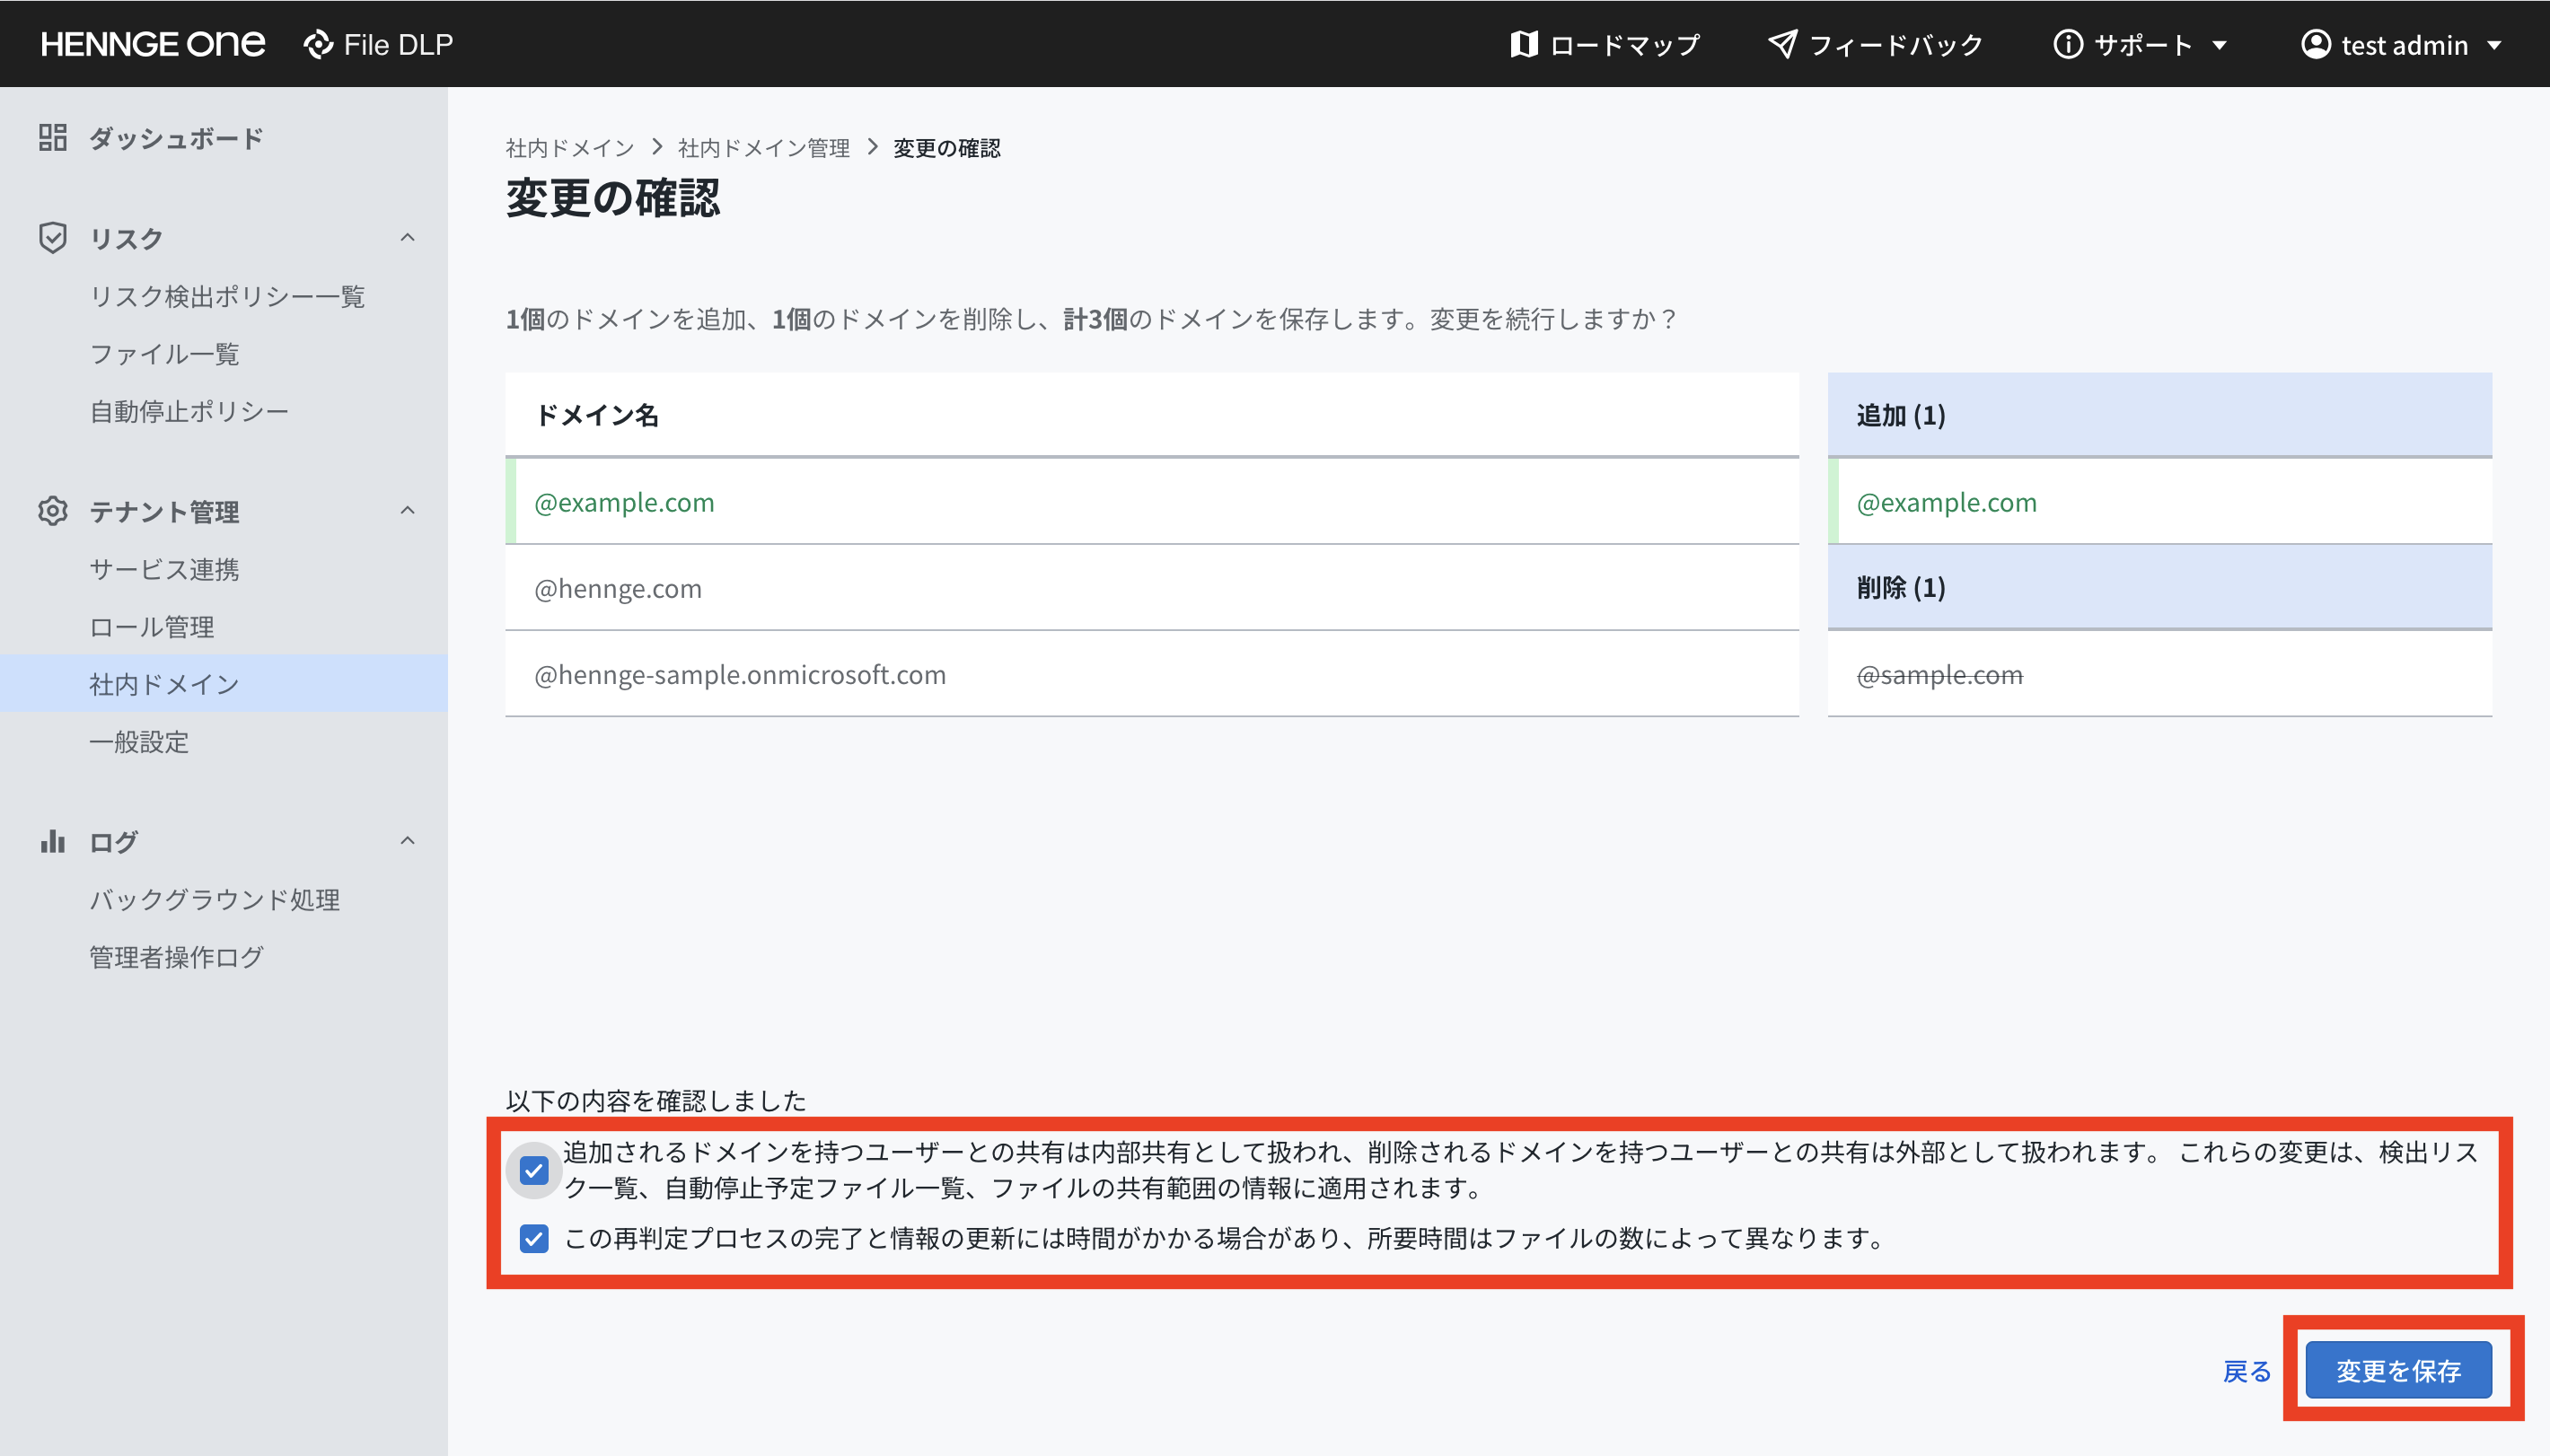Click the リスク shield icon

(53, 237)
